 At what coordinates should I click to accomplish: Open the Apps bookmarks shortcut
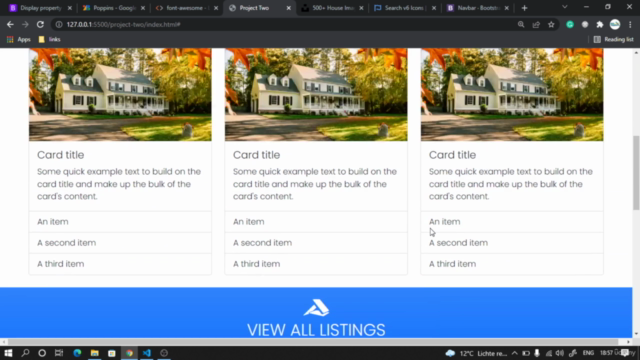coord(19,39)
